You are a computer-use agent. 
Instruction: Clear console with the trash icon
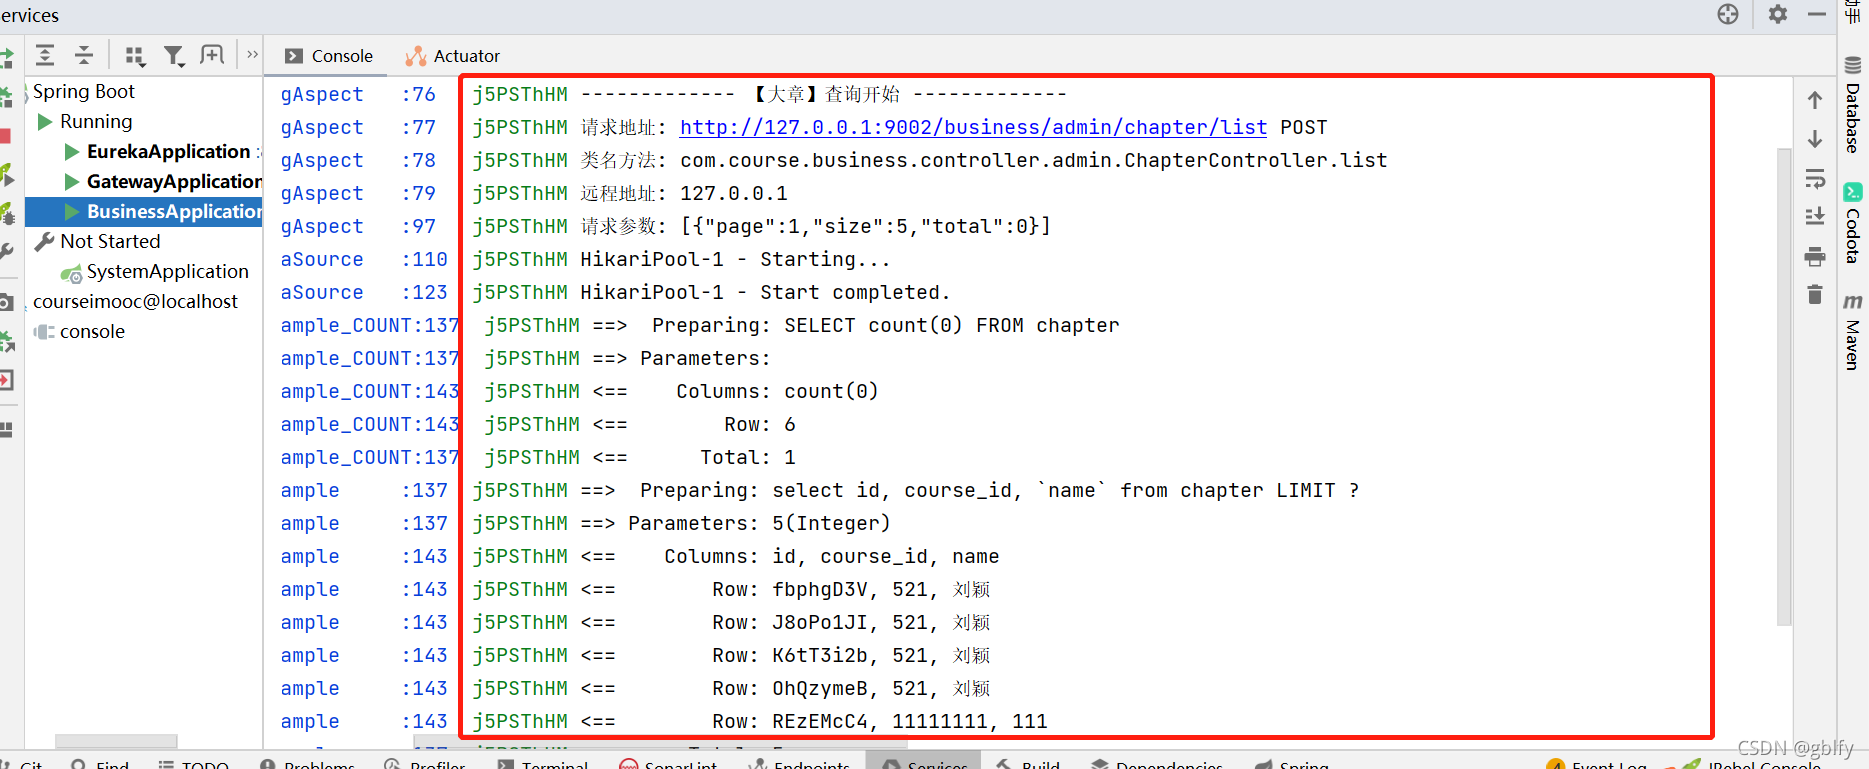[1815, 294]
